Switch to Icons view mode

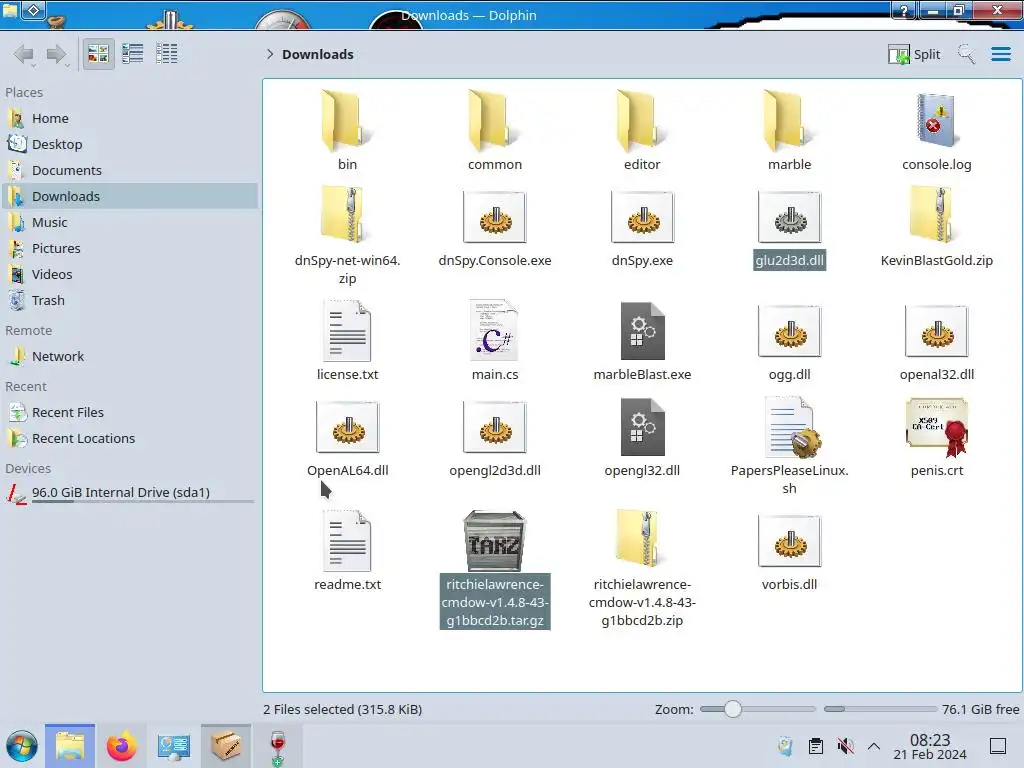[98, 54]
